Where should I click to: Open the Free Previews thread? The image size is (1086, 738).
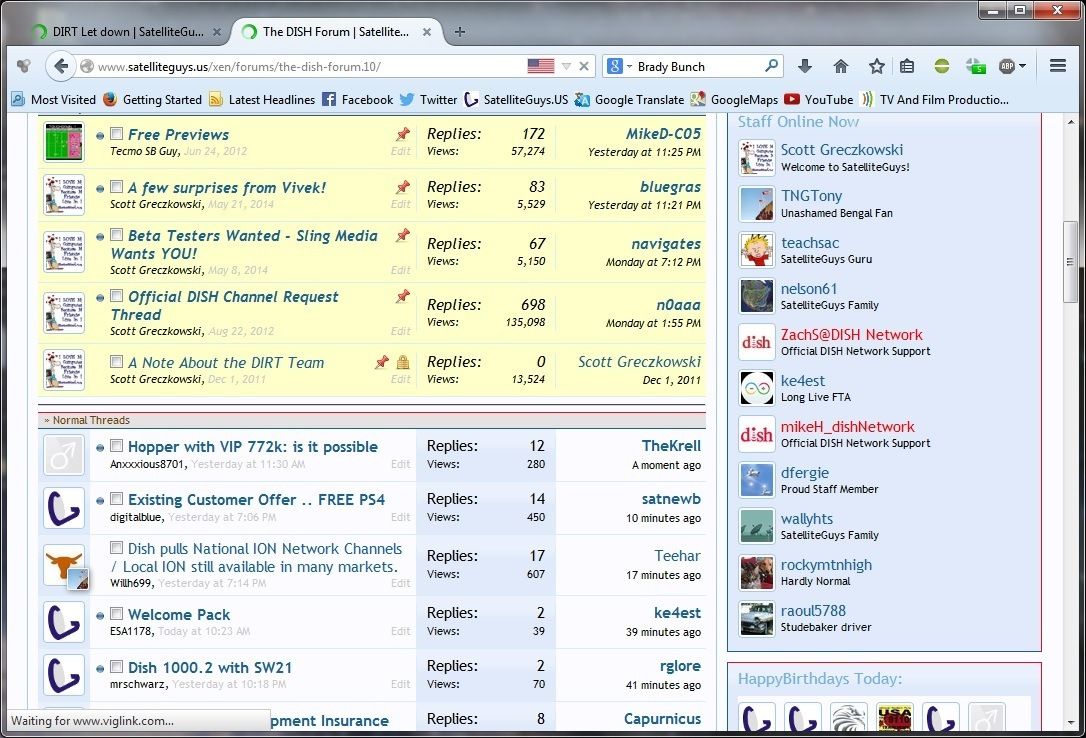[x=178, y=134]
